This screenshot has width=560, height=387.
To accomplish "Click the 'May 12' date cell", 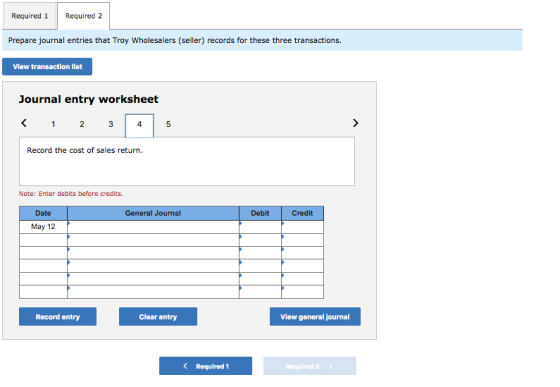I will coord(43,227).
